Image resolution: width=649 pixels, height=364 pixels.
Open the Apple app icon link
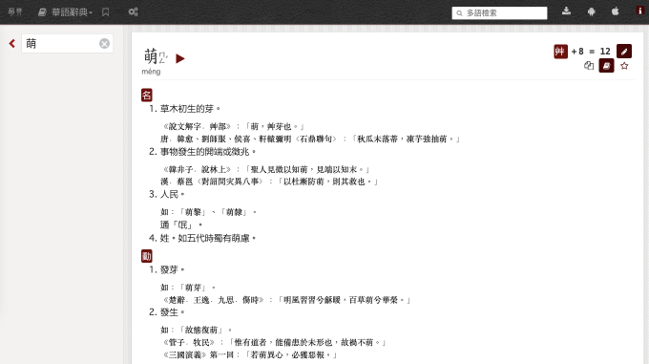pos(615,12)
